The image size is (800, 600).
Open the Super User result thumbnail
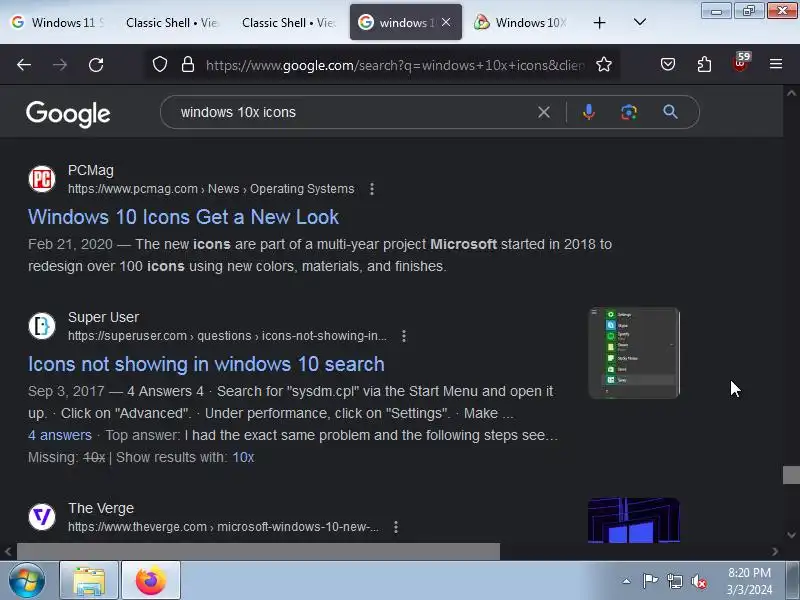(x=634, y=353)
